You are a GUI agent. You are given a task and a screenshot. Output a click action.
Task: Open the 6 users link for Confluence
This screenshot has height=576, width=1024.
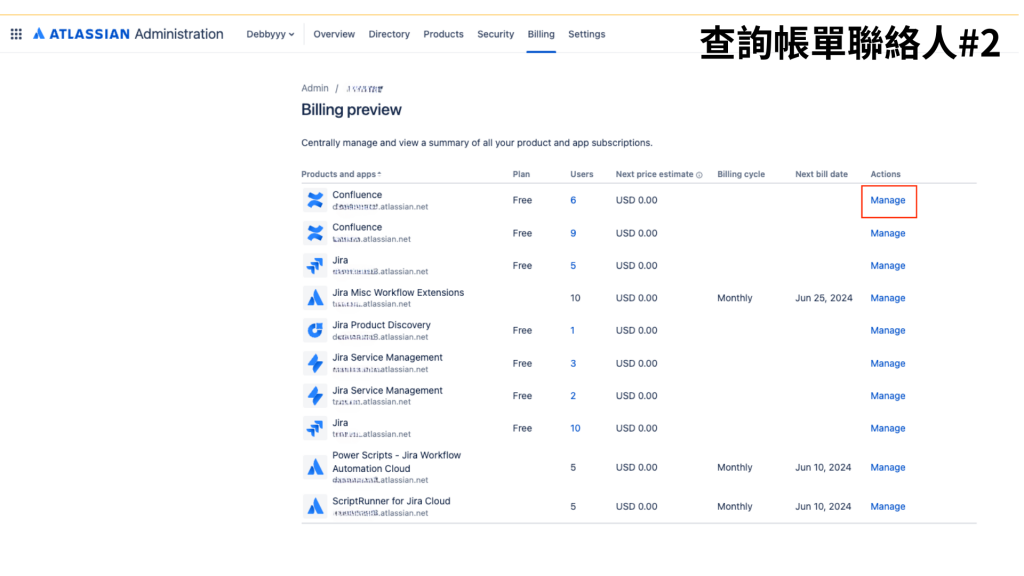pyautogui.click(x=573, y=200)
